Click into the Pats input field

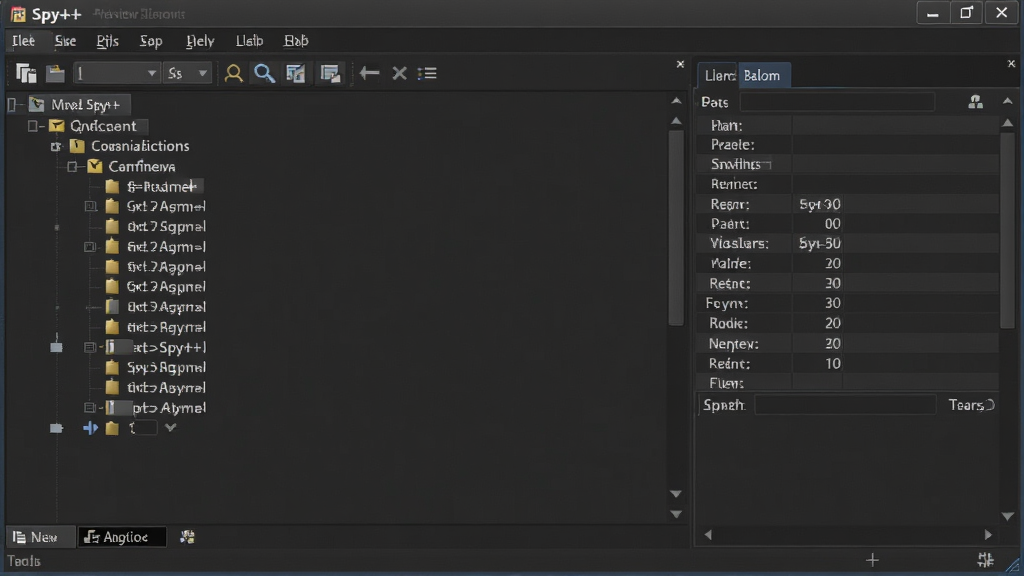pos(837,102)
